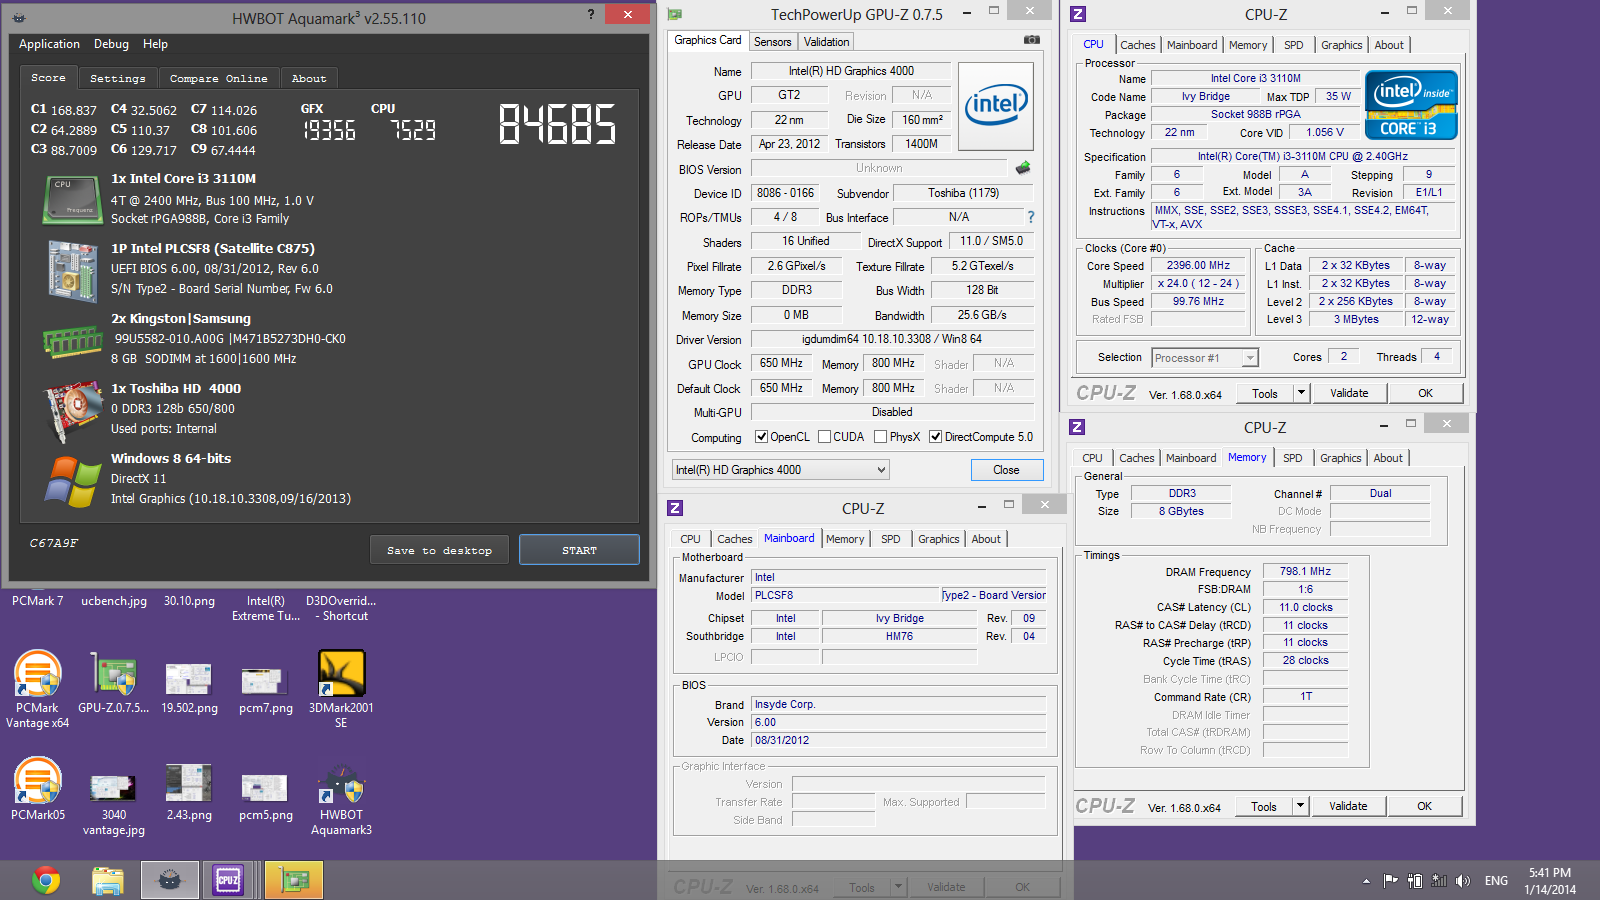
Task: Open File Explorer from taskbar
Action: pos(108,880)
